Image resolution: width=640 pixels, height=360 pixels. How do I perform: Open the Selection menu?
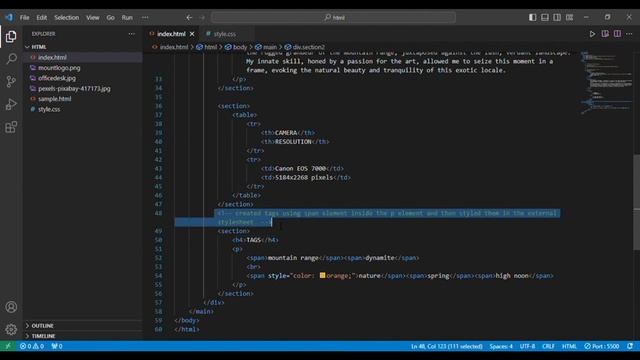click(67, 18)
